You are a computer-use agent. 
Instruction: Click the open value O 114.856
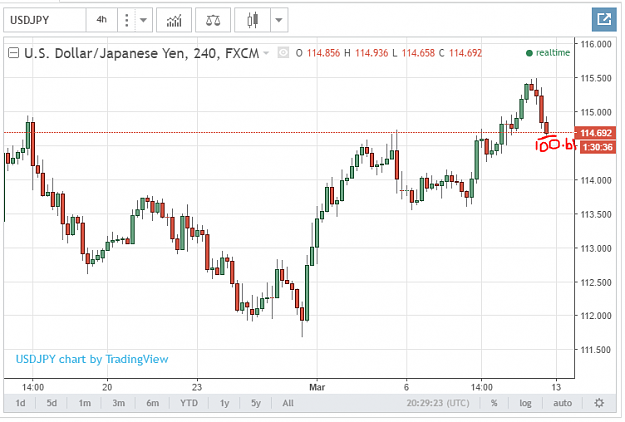pos(318,53)
